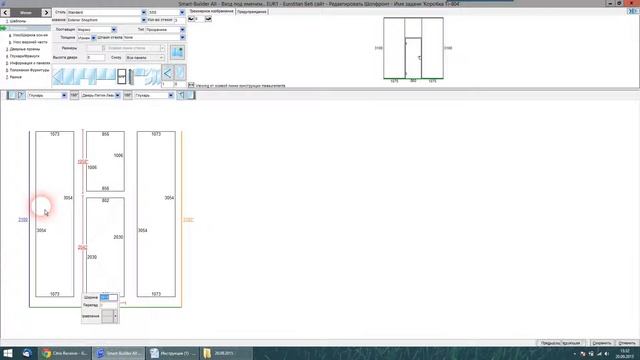Image resolution: width=640 pixels, height=360 pixels.
Task: Click the right rotate view icon under the 3D tab
Action: 208,19
